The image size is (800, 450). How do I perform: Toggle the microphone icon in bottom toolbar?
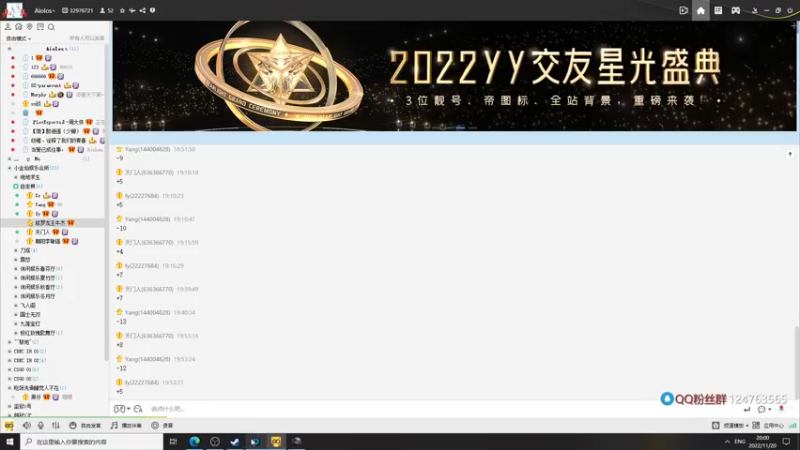click(x=41, y=425)
